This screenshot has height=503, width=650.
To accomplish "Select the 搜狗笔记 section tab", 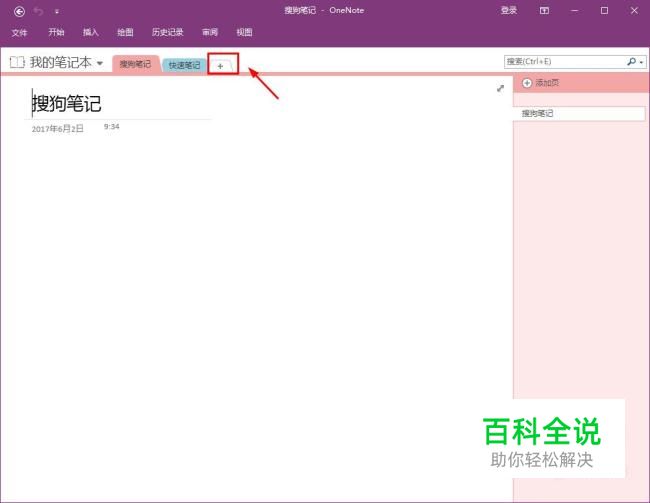I will click(136, 64).
